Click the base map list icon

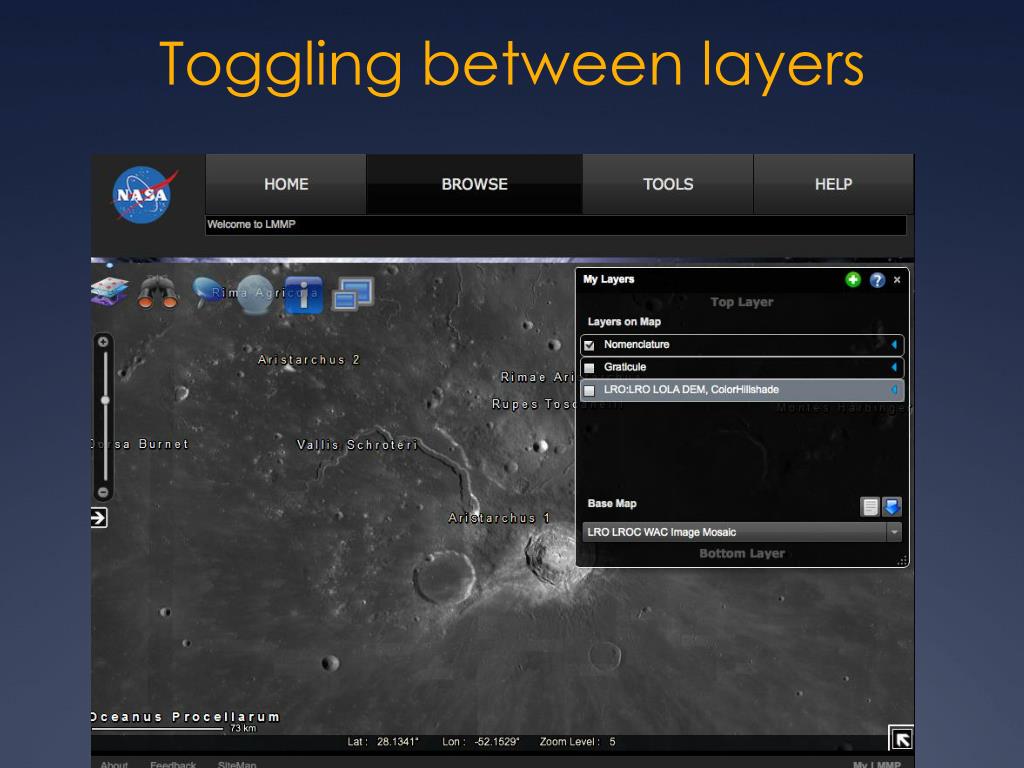click(x=870, y=507)
